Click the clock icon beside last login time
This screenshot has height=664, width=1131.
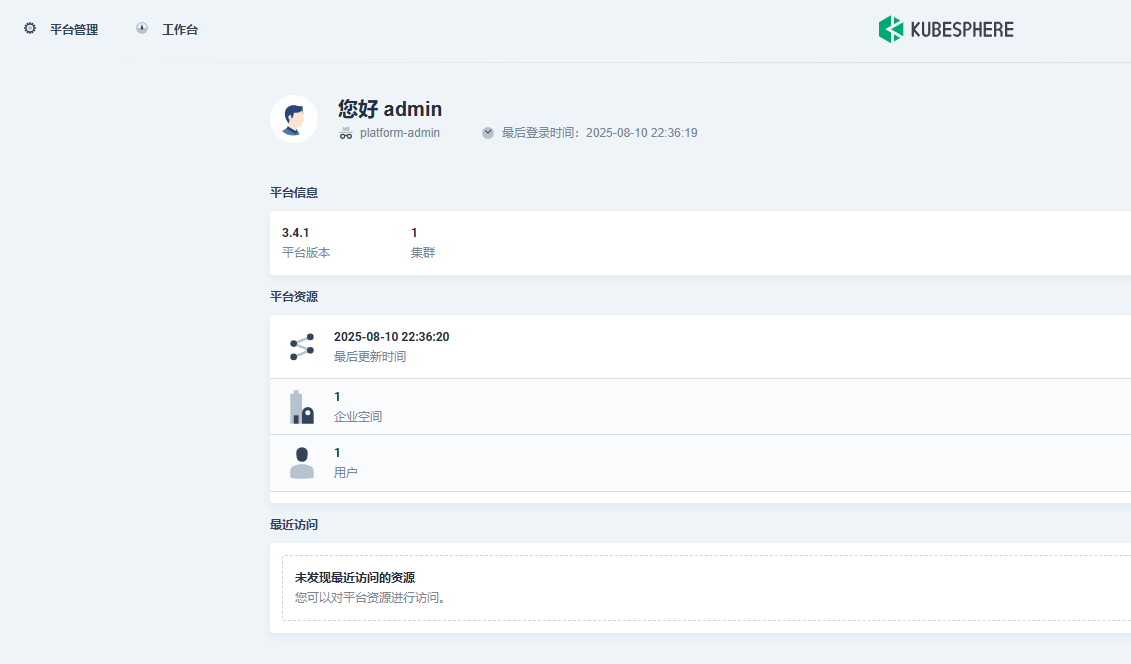click(x=488, y=133)
